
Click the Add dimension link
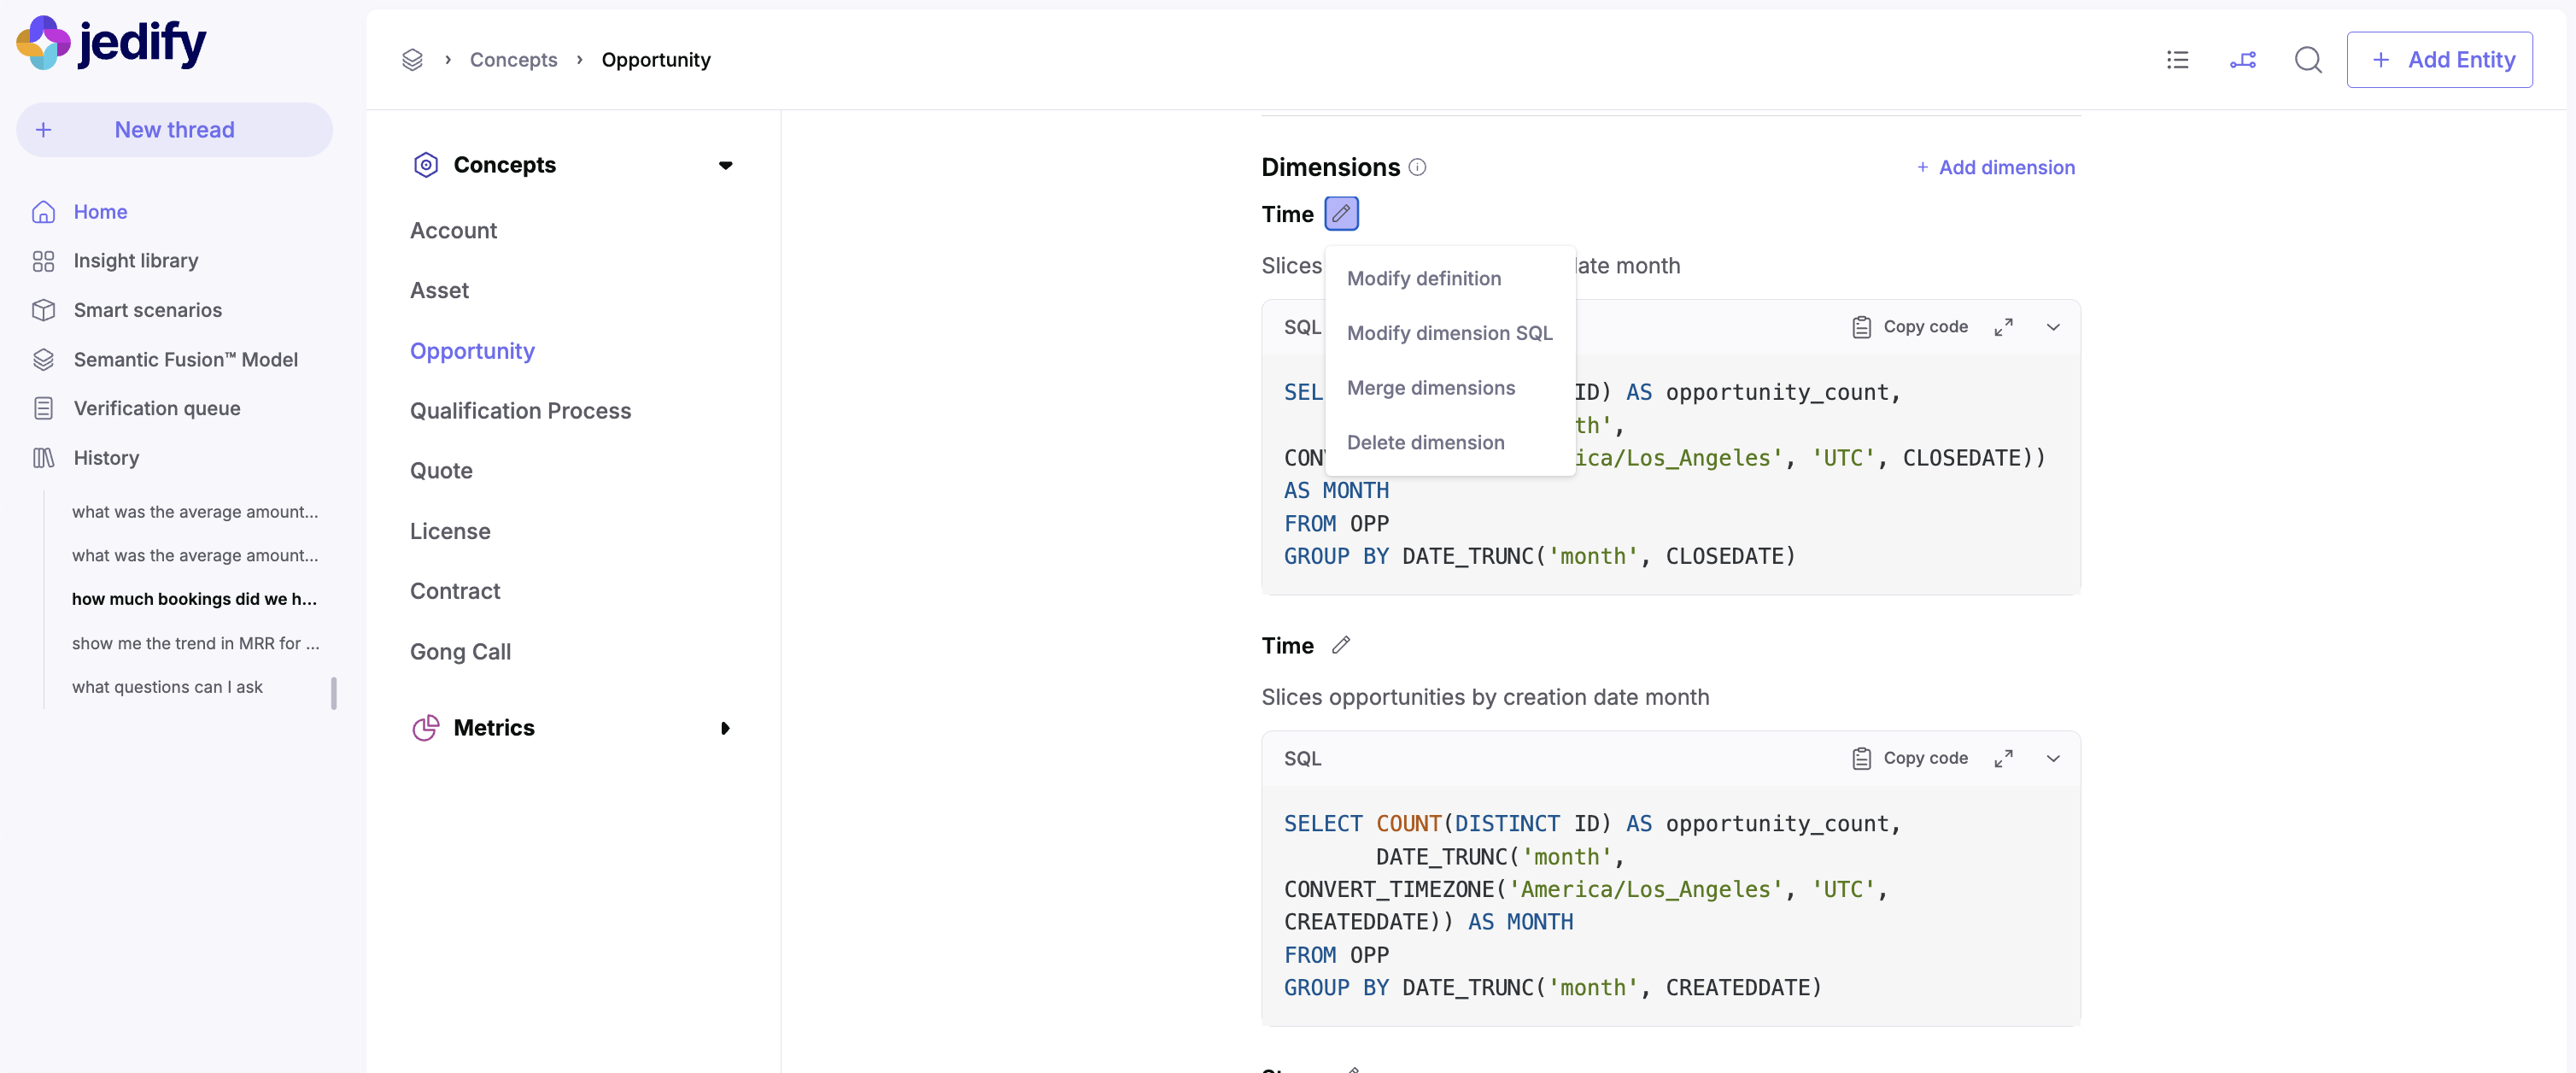[x=1995, y=167]
